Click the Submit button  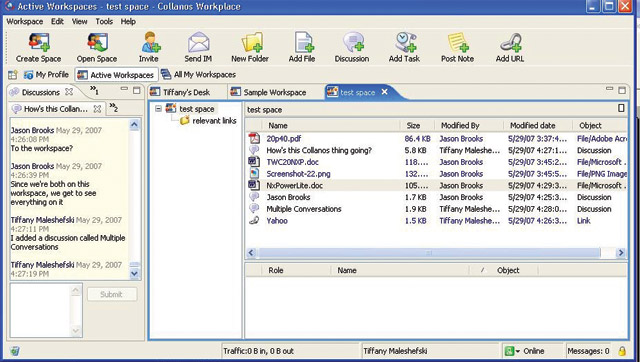[112, 294]
